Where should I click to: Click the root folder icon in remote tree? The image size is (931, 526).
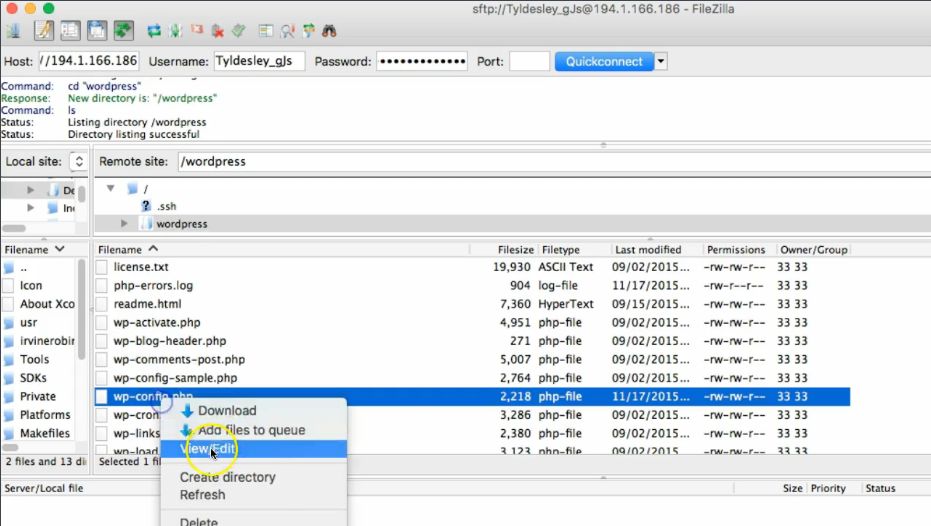(x=132, y=189)
